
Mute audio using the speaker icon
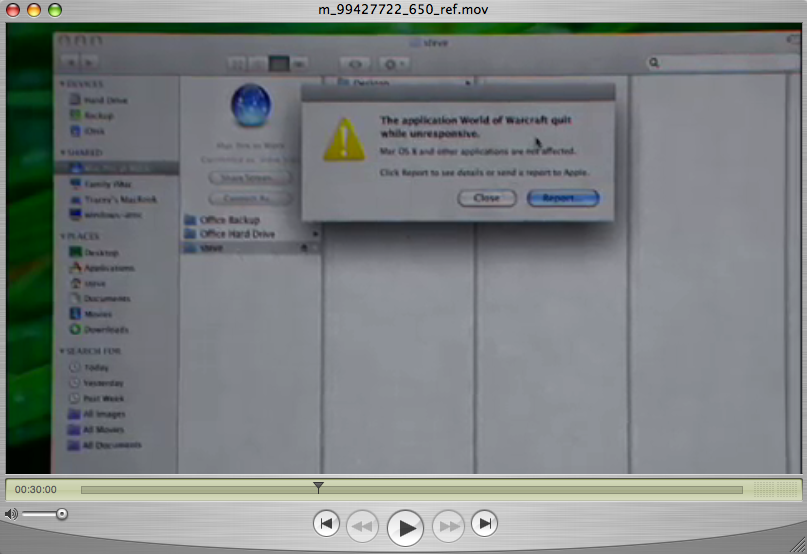click(x=11, y=514)
